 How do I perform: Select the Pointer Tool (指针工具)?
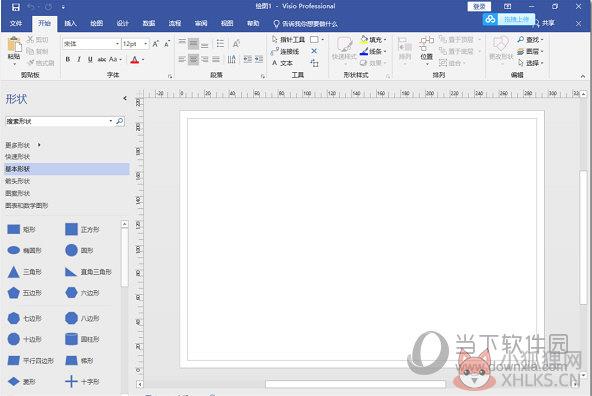[x=288, y=39]
